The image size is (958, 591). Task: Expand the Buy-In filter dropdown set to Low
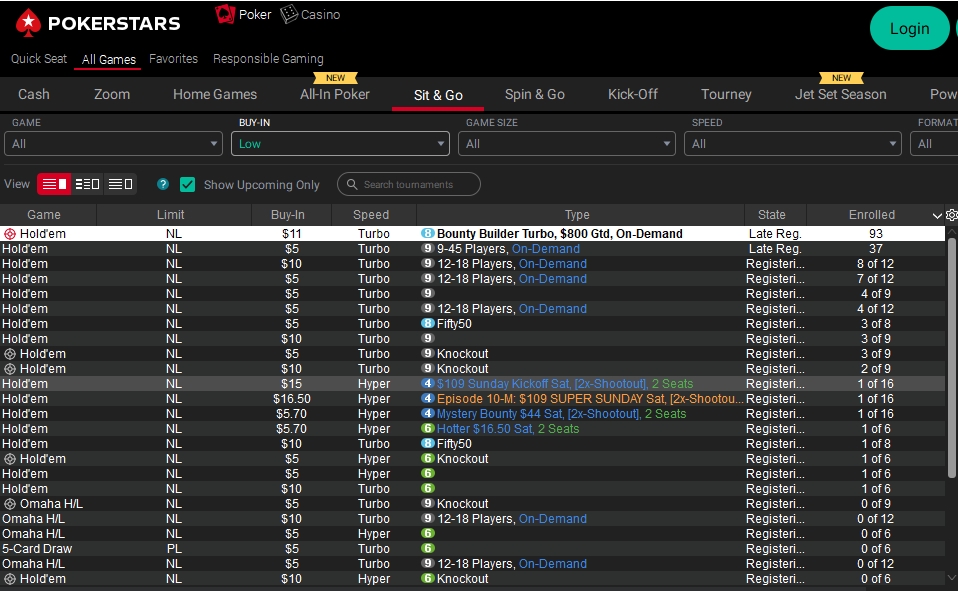340,144
